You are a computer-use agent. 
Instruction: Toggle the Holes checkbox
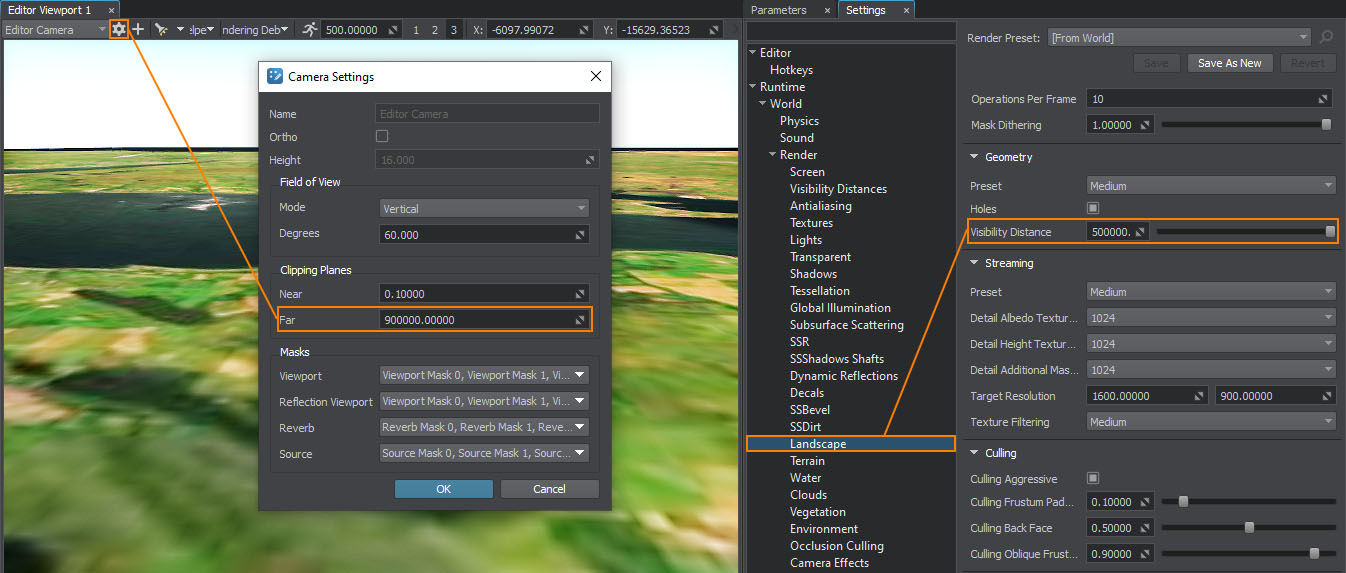1093,208
